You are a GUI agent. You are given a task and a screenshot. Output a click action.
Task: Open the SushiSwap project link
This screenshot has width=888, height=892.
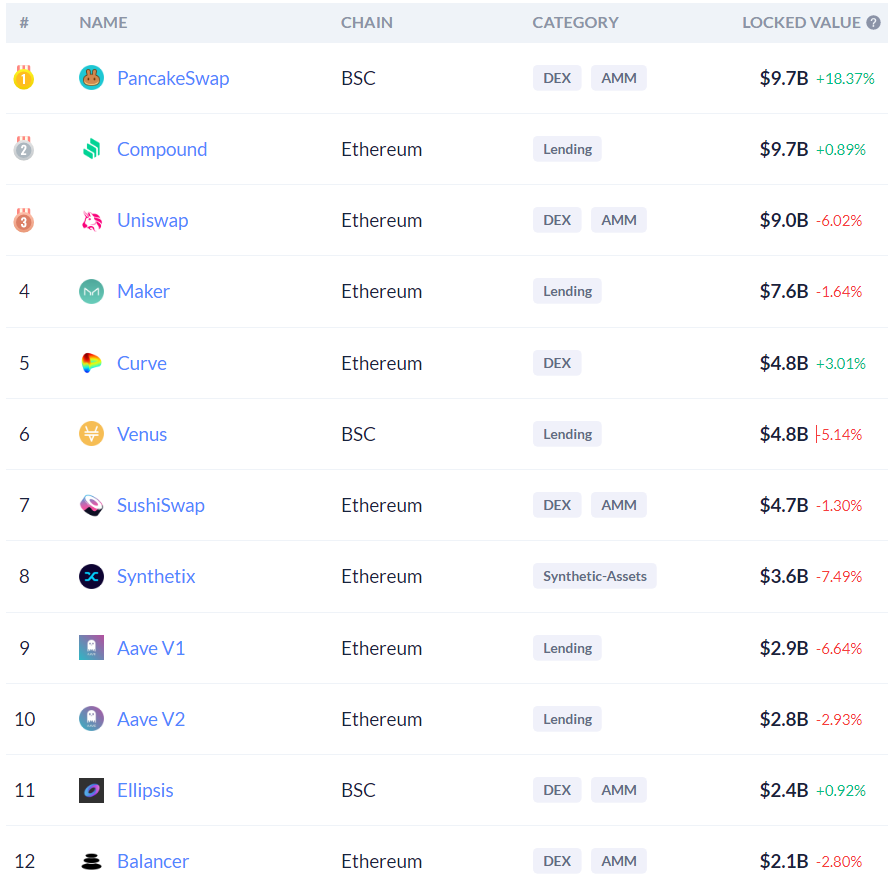point(160,505)
